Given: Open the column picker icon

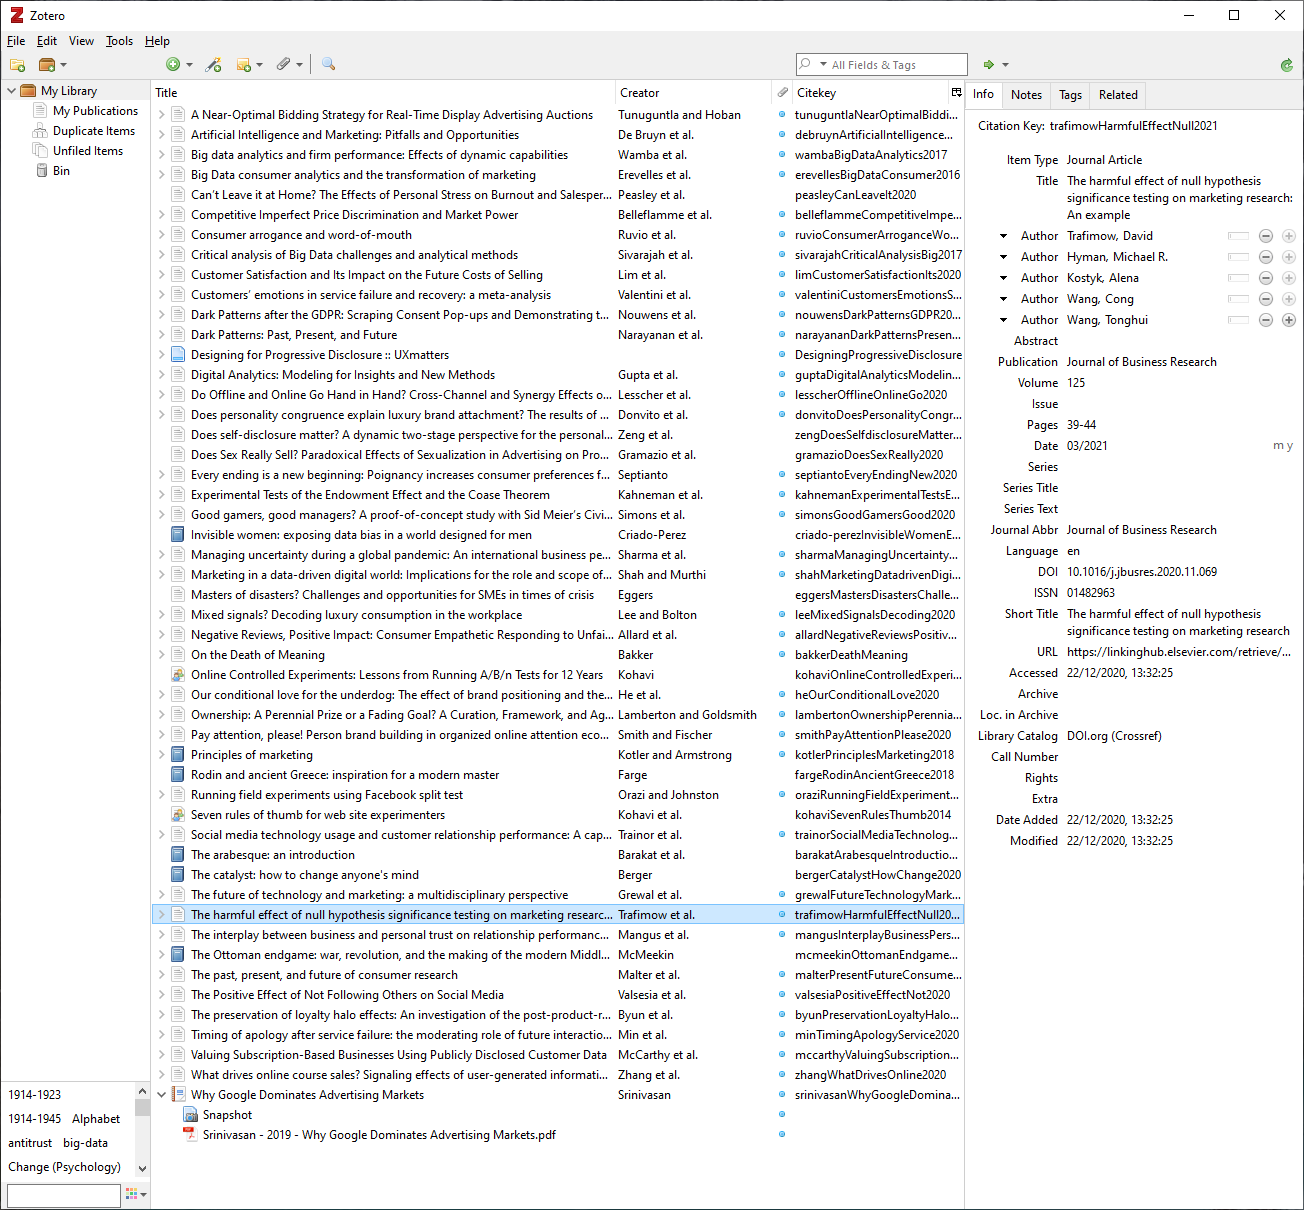Looking at the screenshot, I should point(956,93).
